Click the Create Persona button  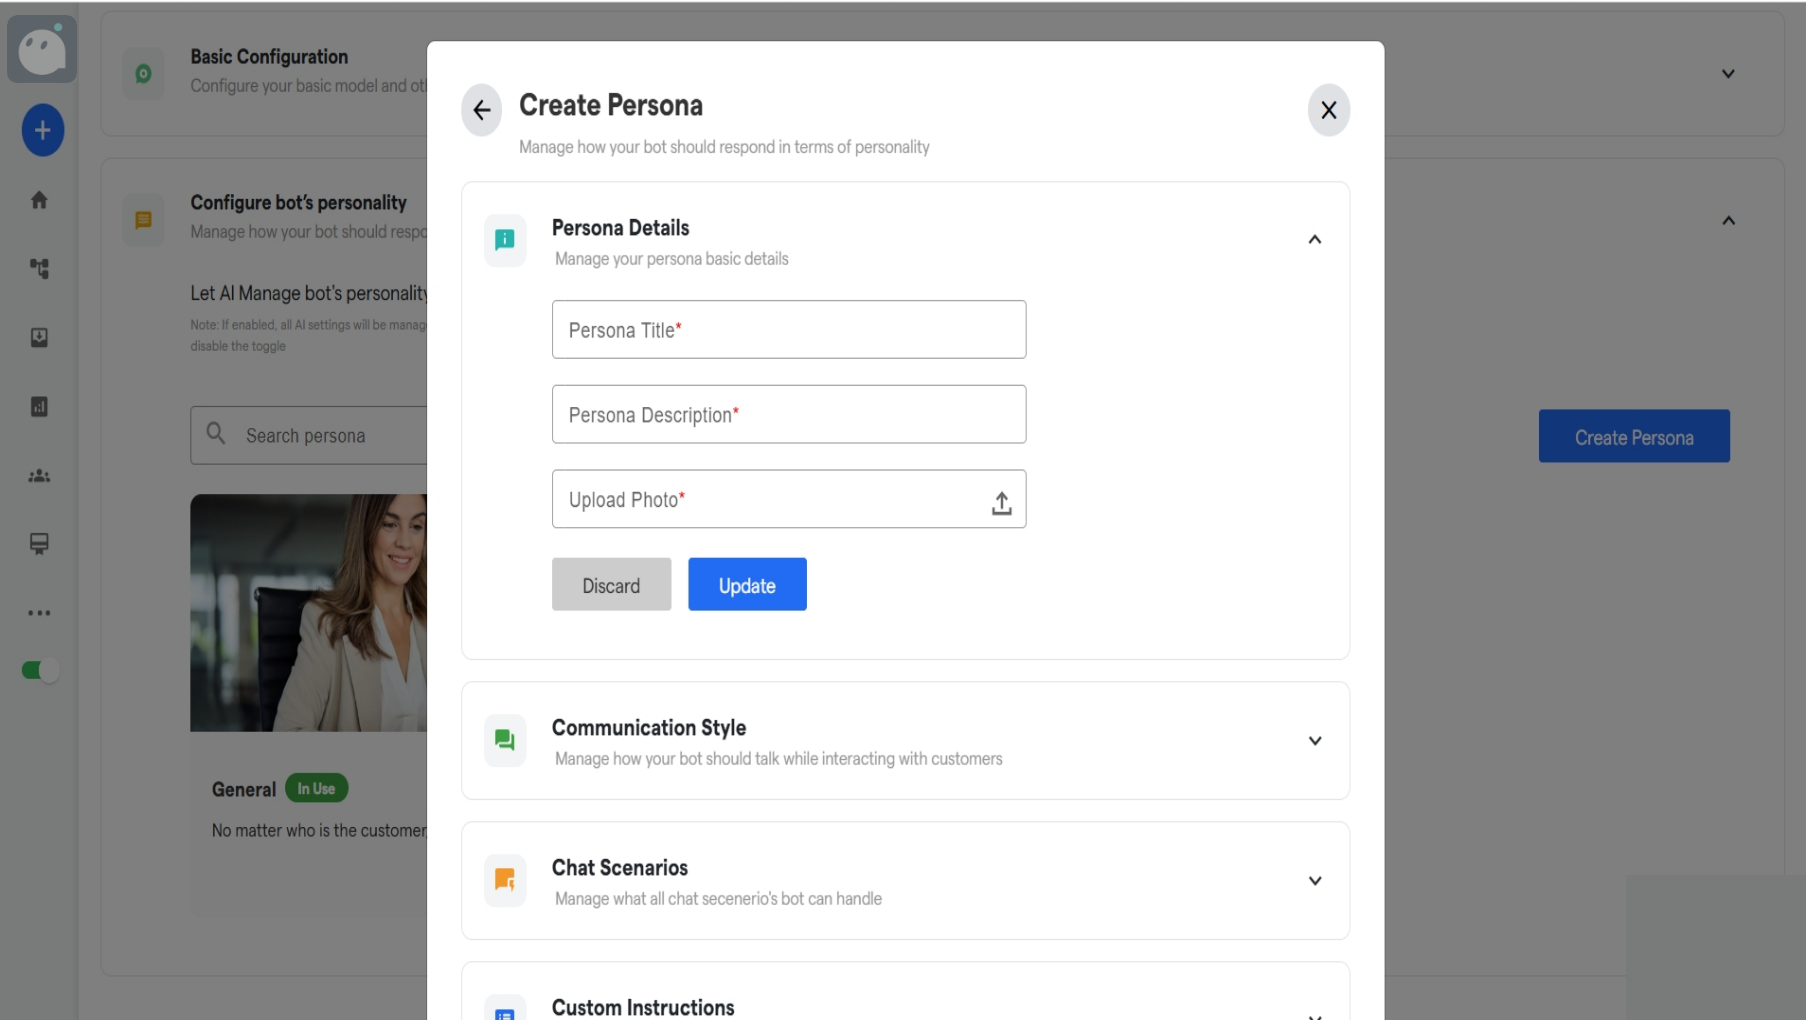(1634, 436)
